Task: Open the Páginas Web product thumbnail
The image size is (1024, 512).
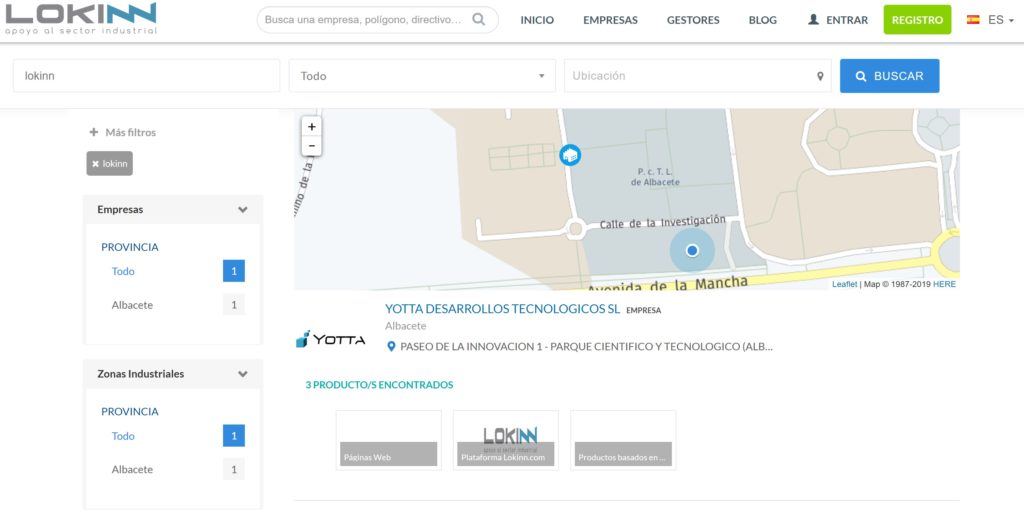Action: click(389, 440)
